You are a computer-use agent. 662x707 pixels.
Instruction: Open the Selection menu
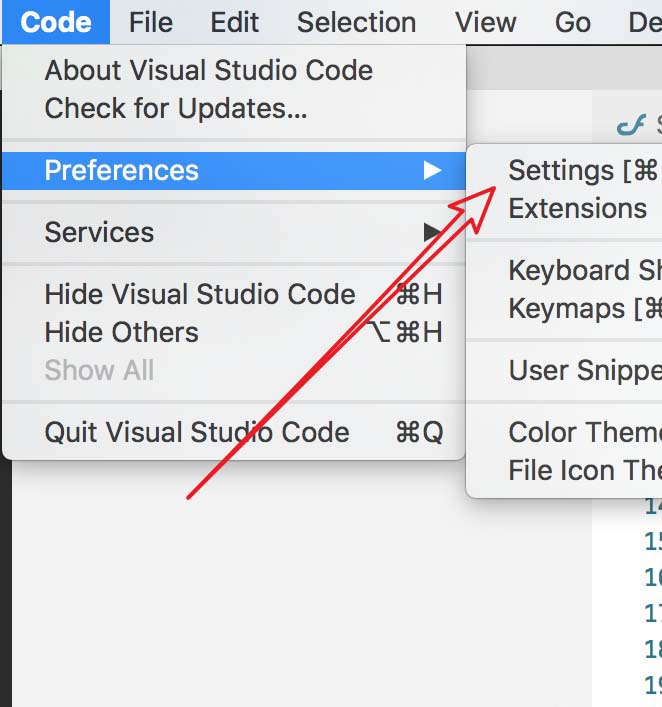click(x=356, y=22)
